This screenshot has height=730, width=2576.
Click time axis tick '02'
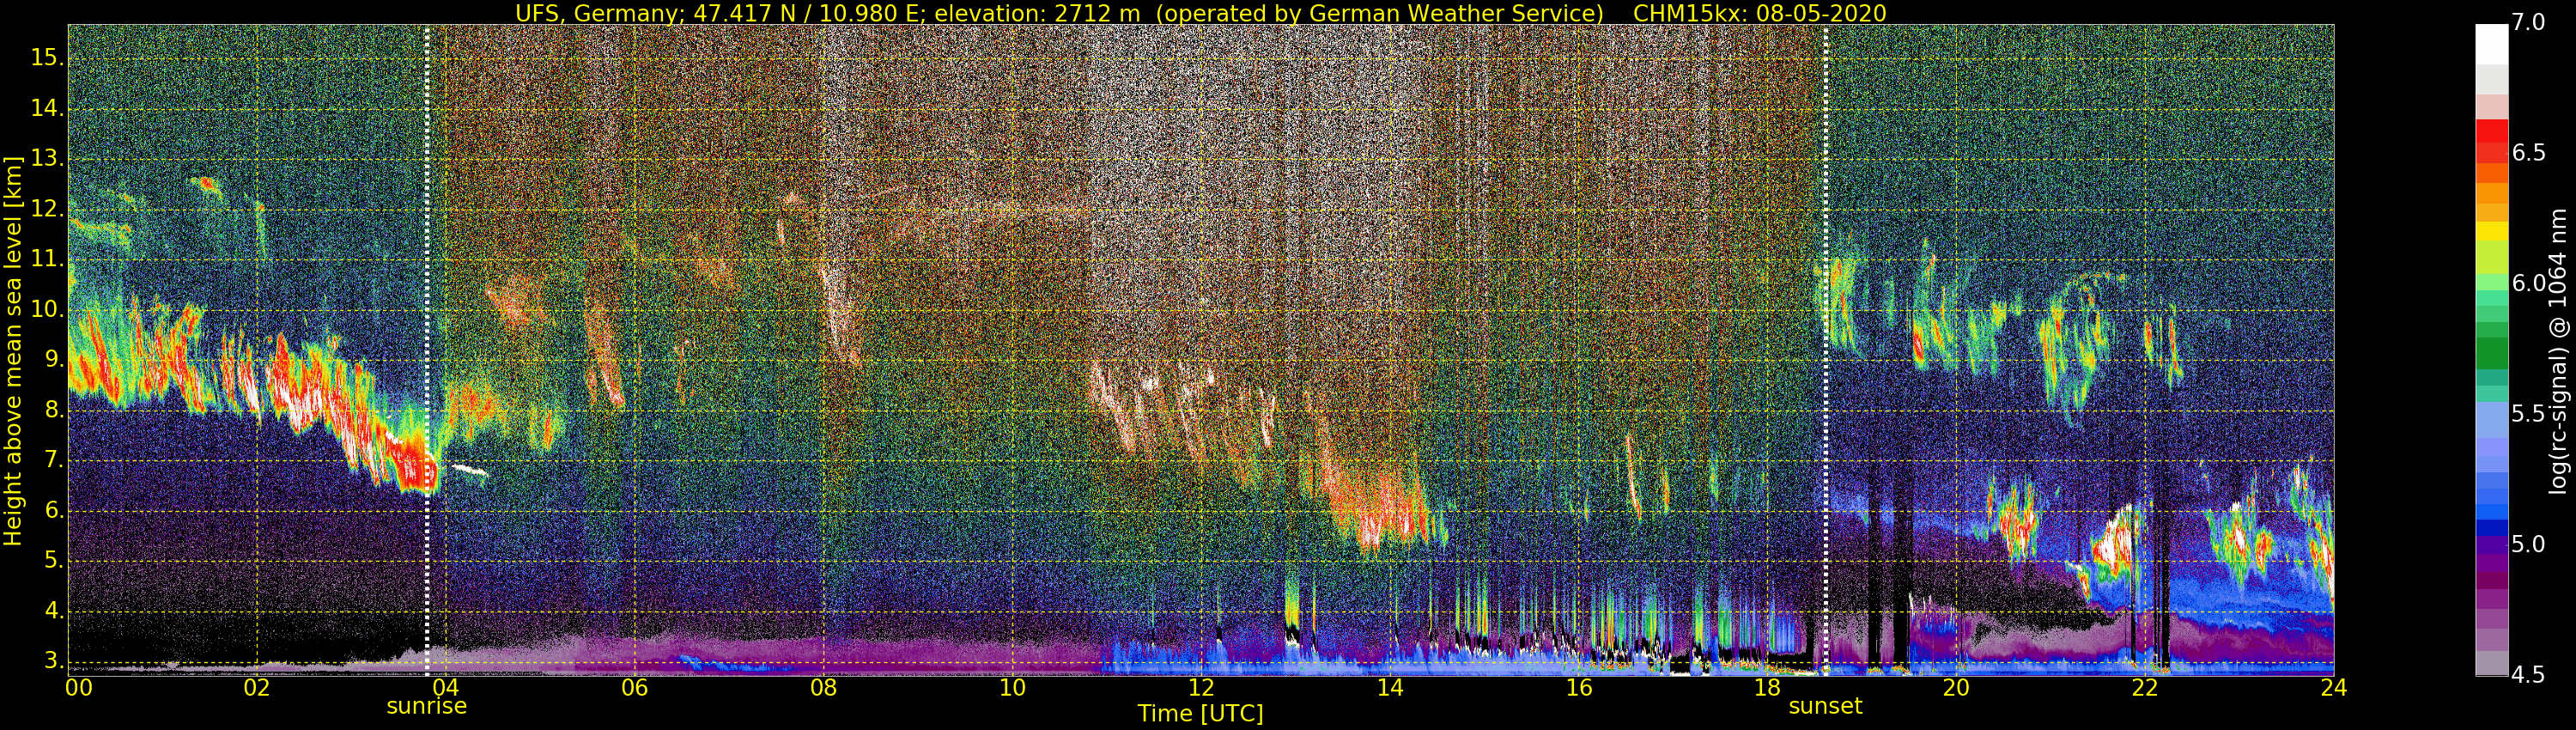(257, 687)
